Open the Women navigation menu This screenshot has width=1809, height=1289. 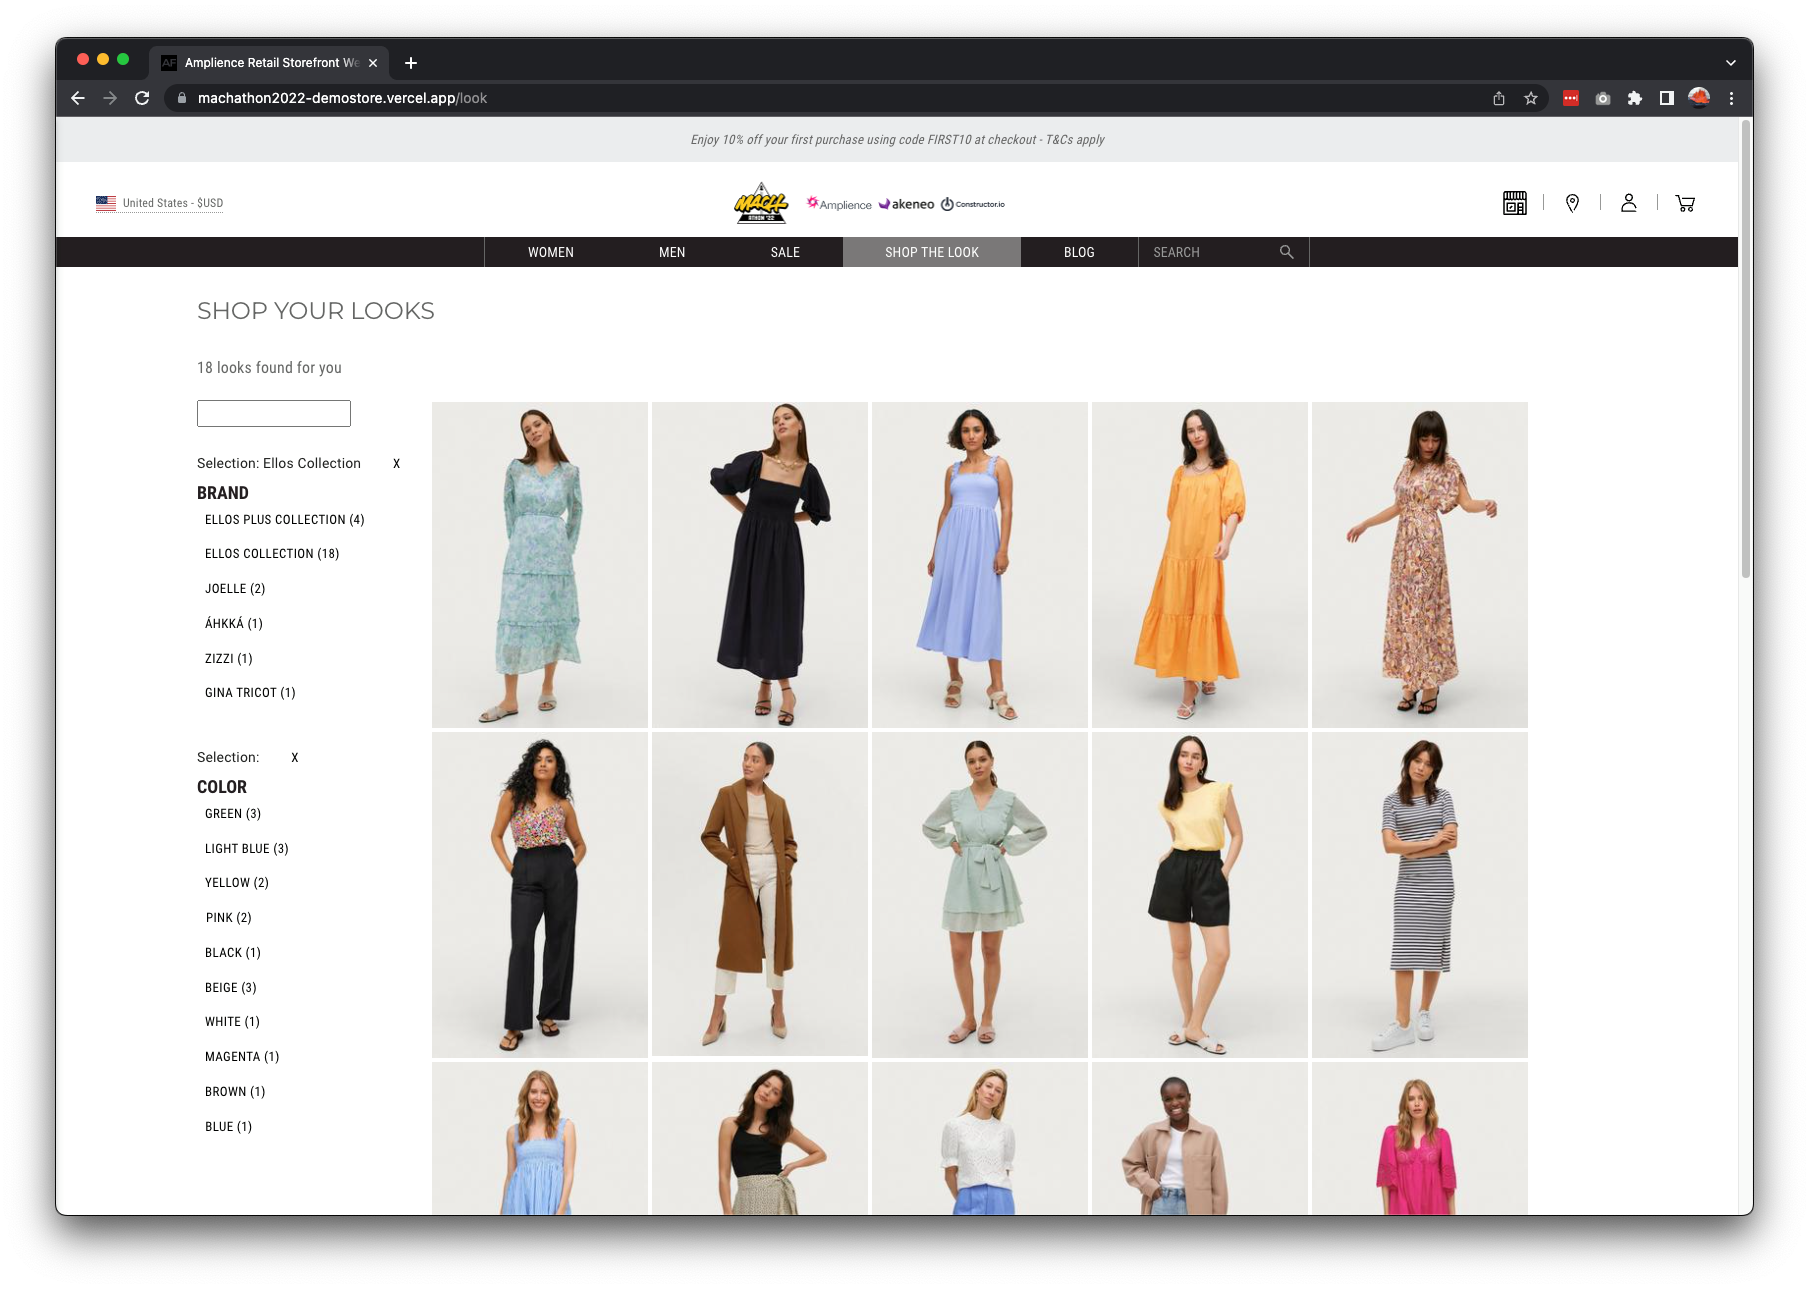(551, 252)
